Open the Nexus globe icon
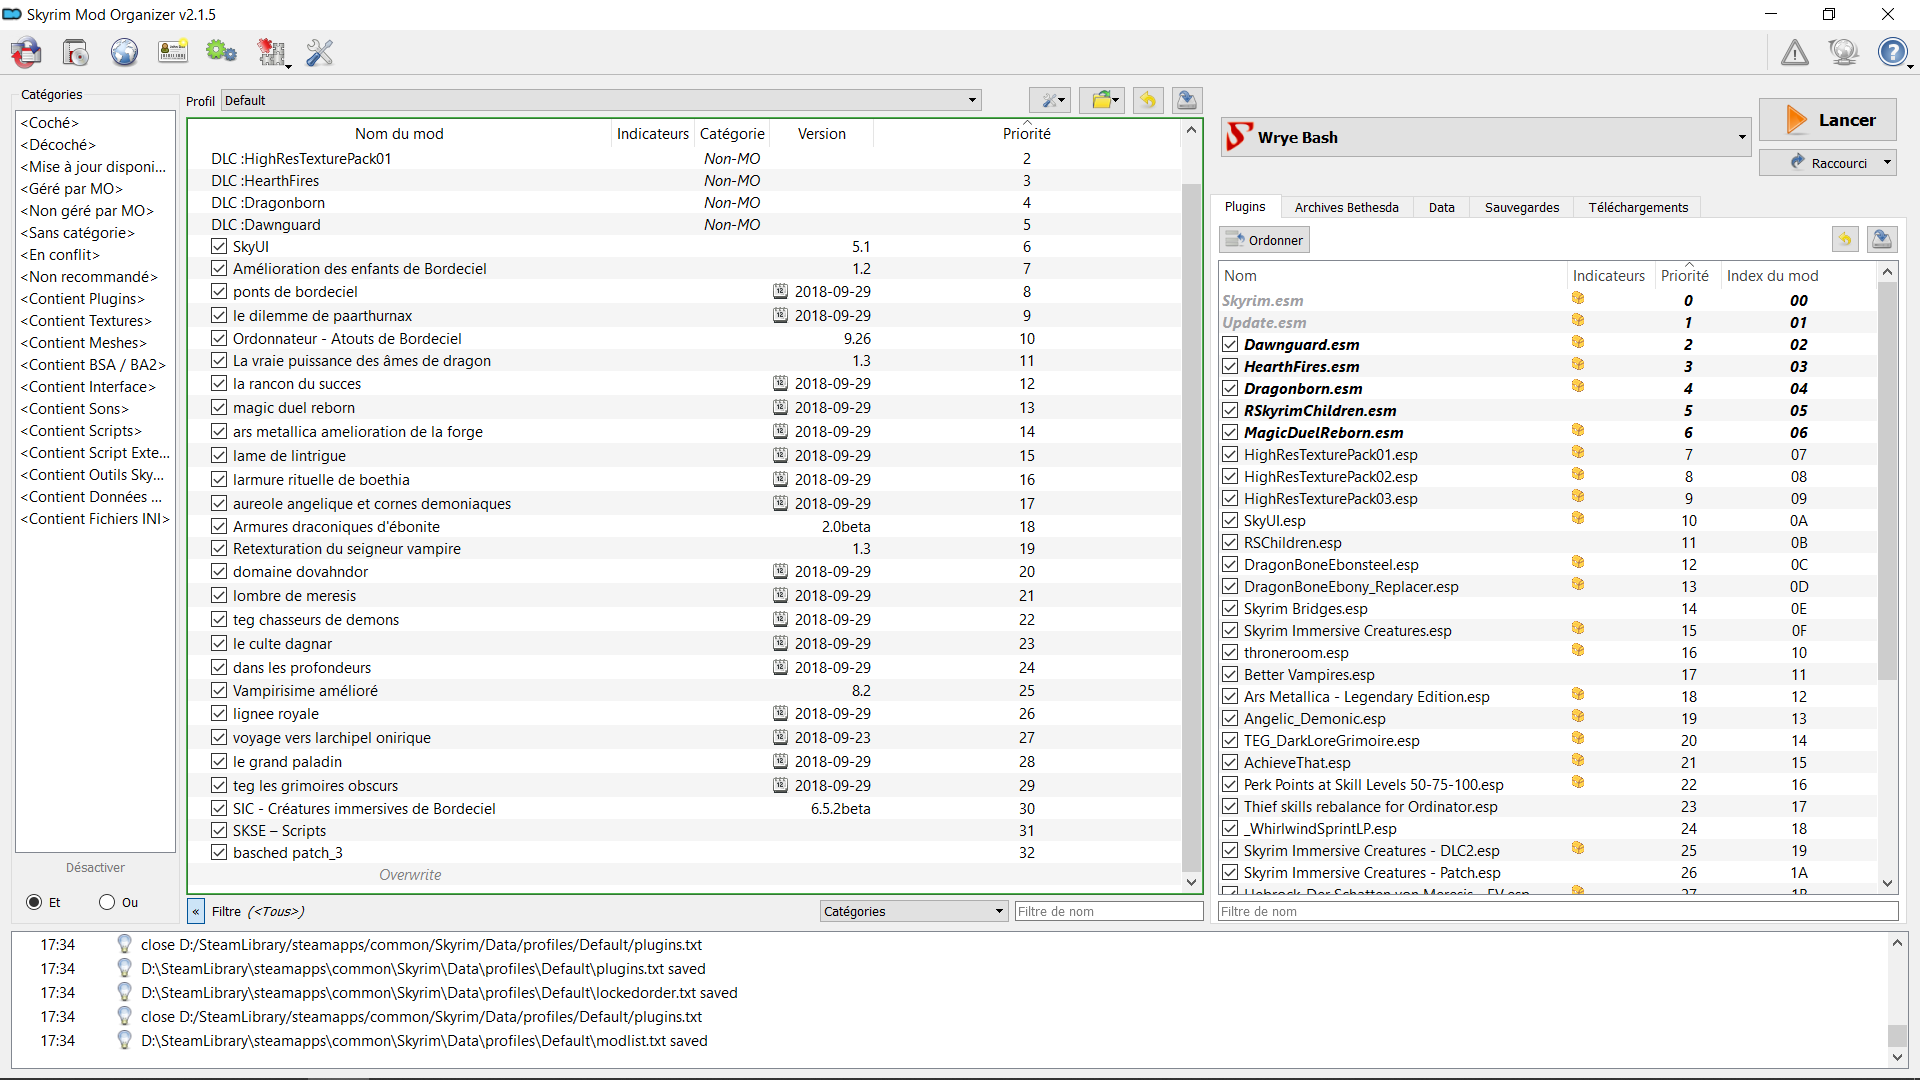 click(x=124, y=52)
